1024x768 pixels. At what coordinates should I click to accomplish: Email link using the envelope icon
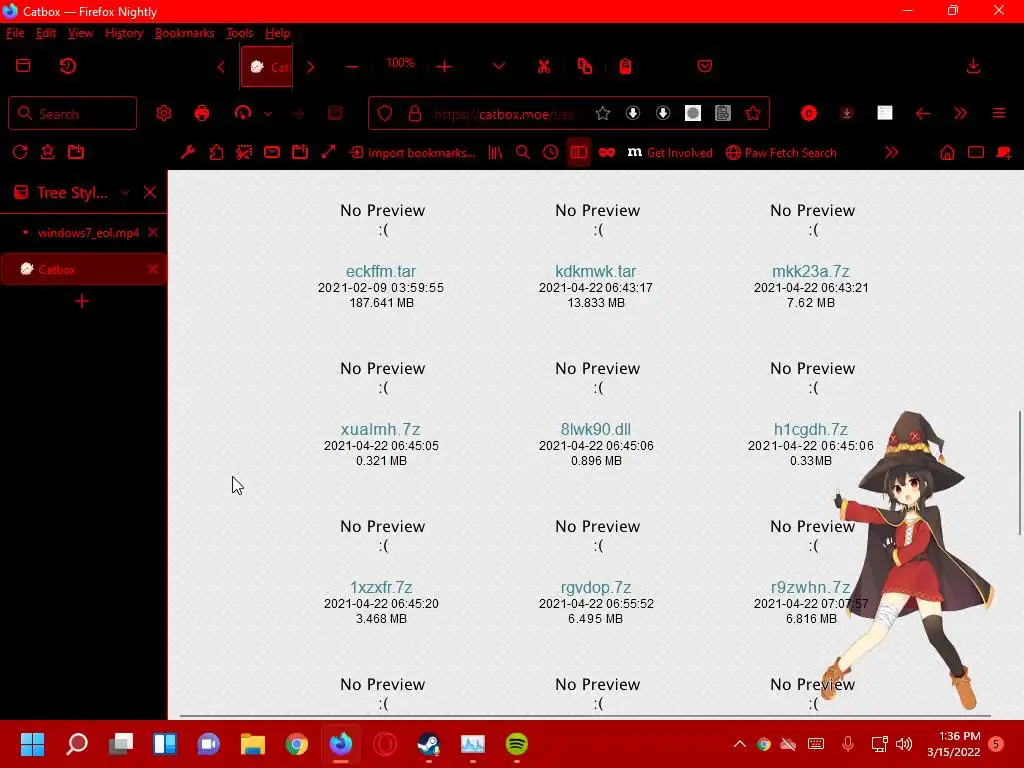(x=272, y=152)
